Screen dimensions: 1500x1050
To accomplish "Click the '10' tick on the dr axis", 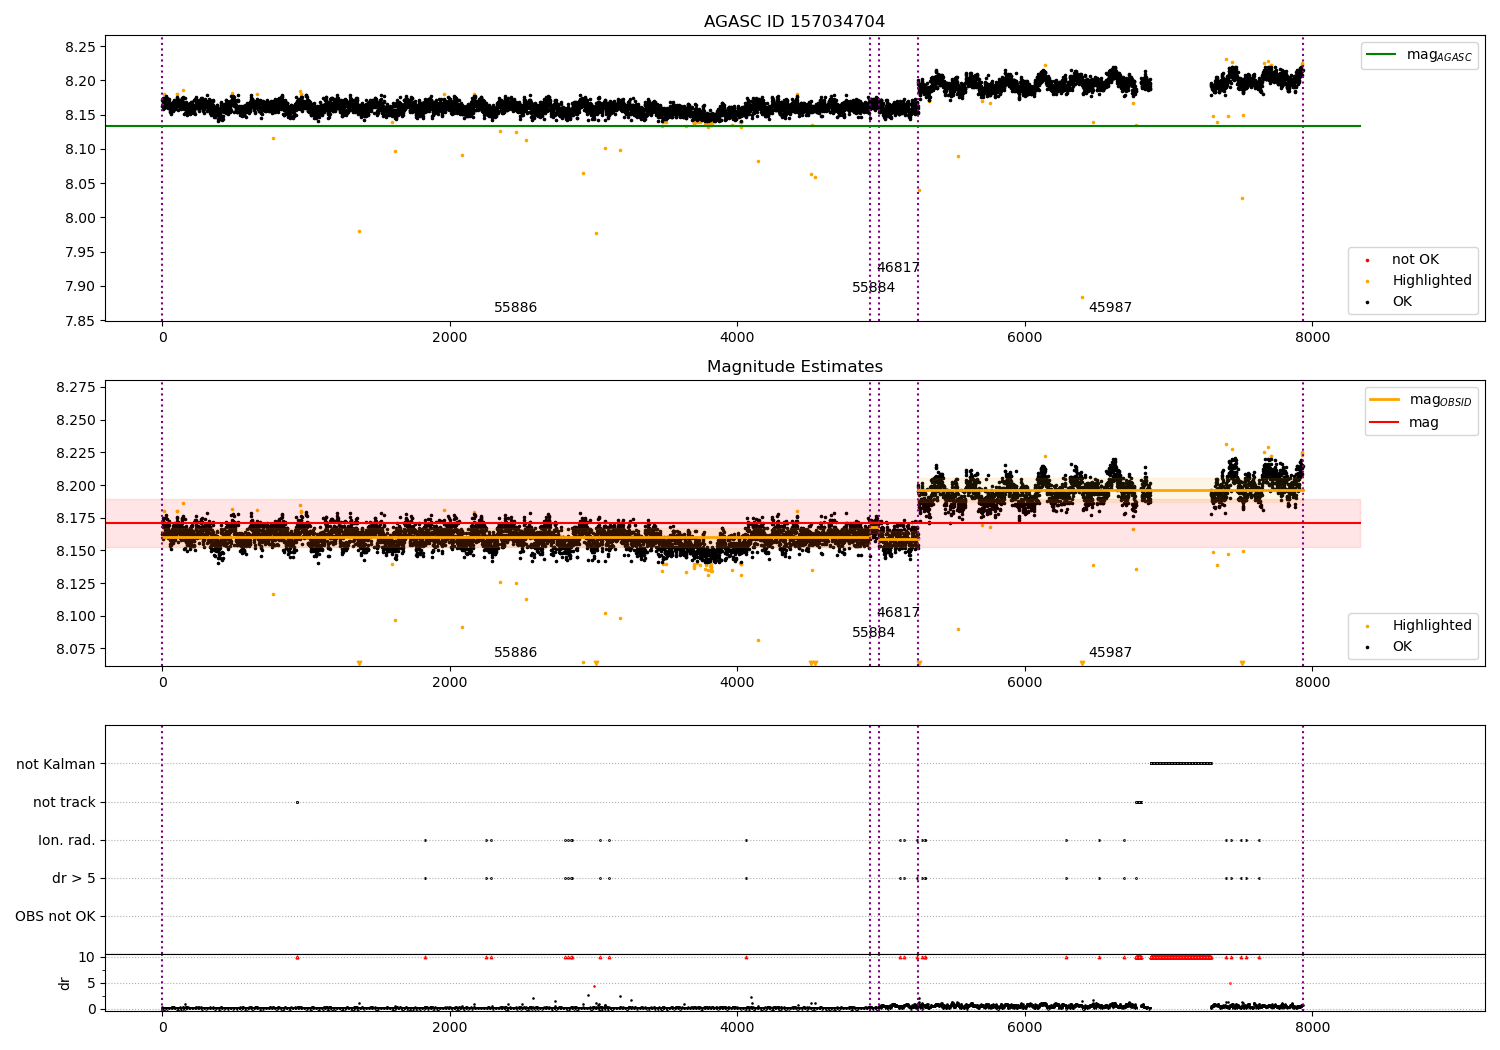I will [86, 957].
